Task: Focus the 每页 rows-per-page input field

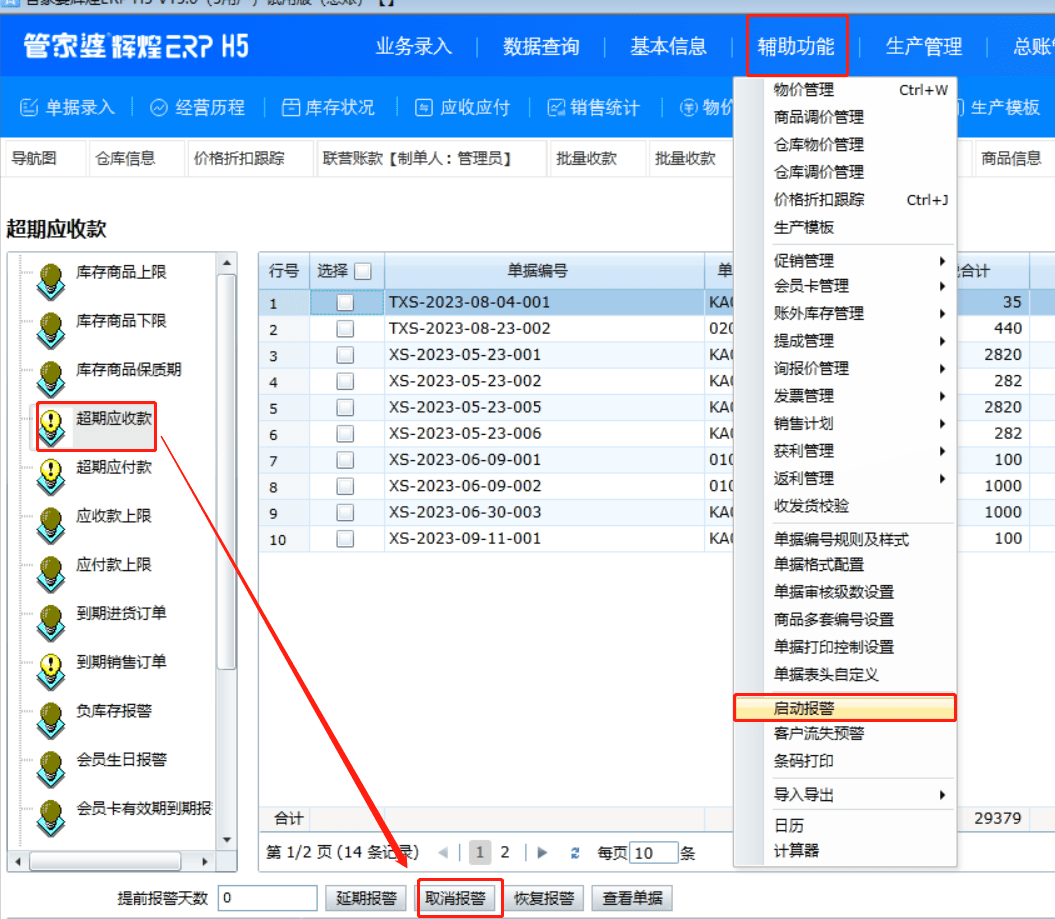Action: tap(653, 853)
